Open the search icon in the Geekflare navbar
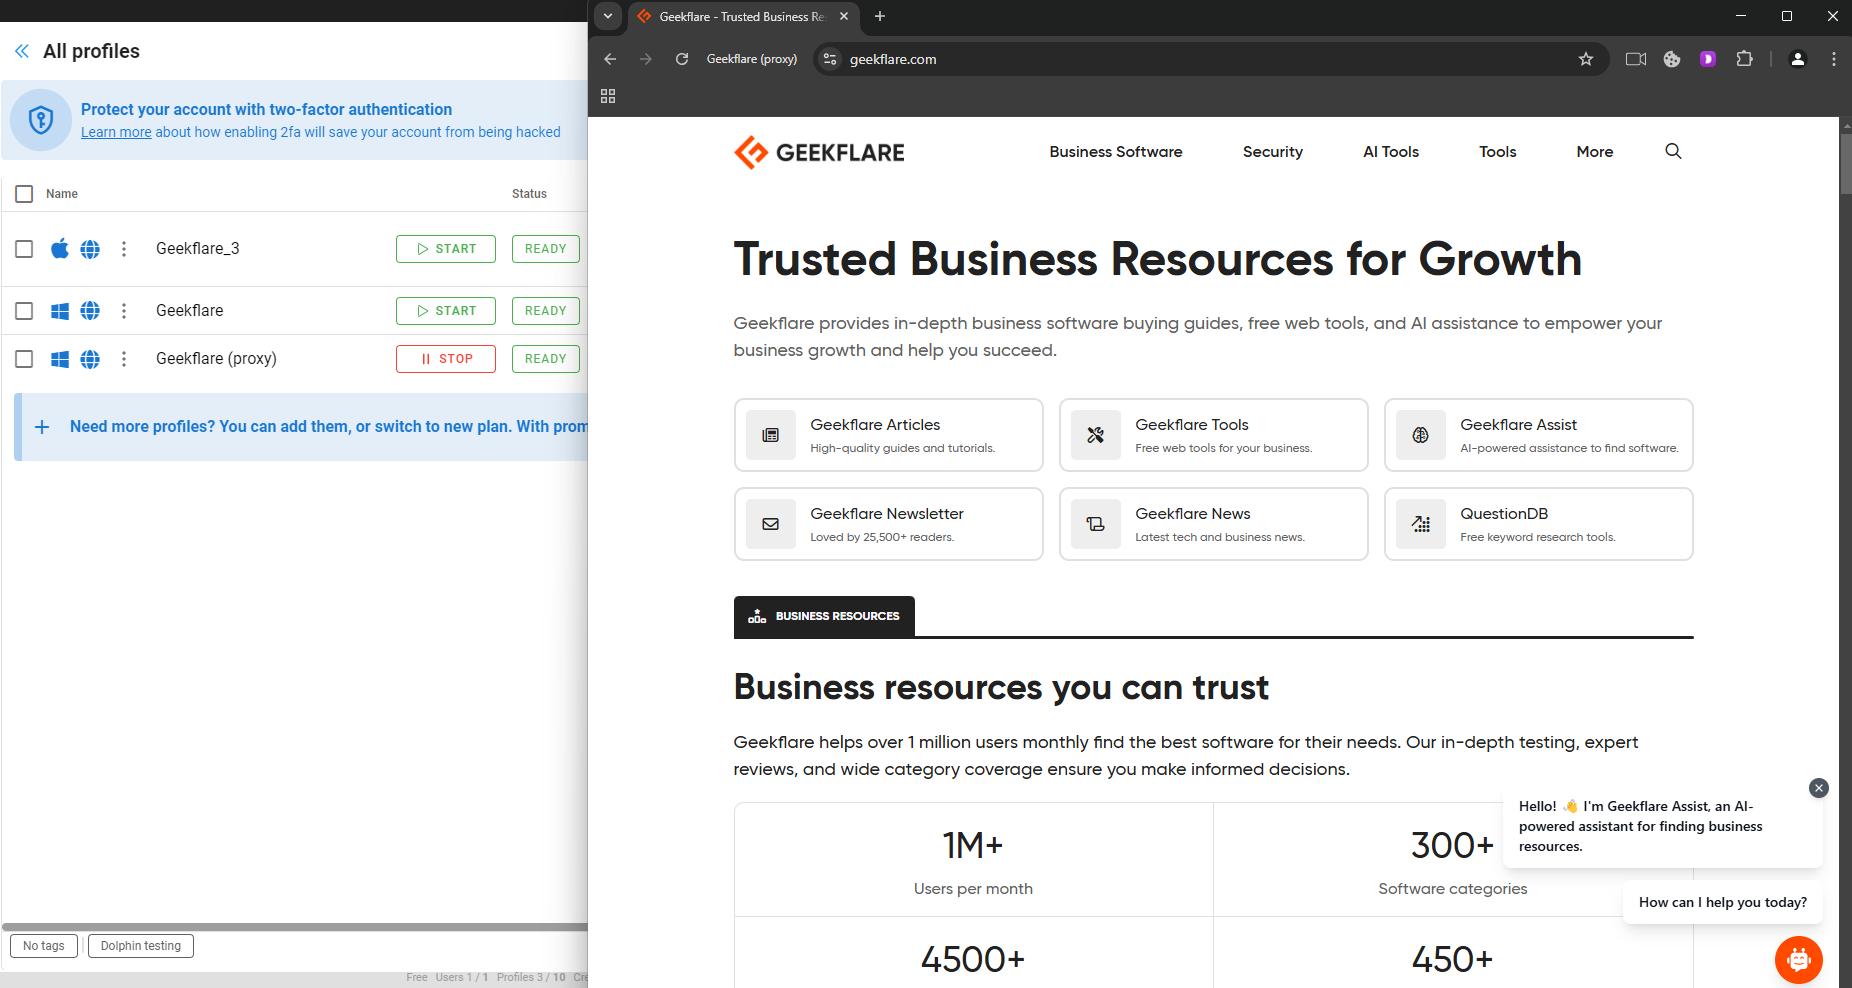The height and width of the screenshot is (988, 1852). (1673, 151)
